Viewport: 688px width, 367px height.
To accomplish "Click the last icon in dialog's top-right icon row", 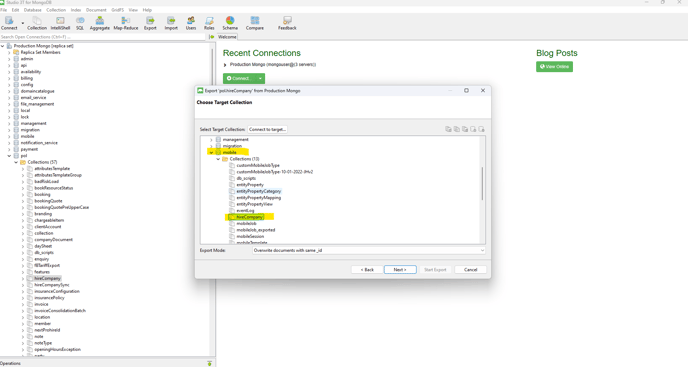I will click(481, 129).
